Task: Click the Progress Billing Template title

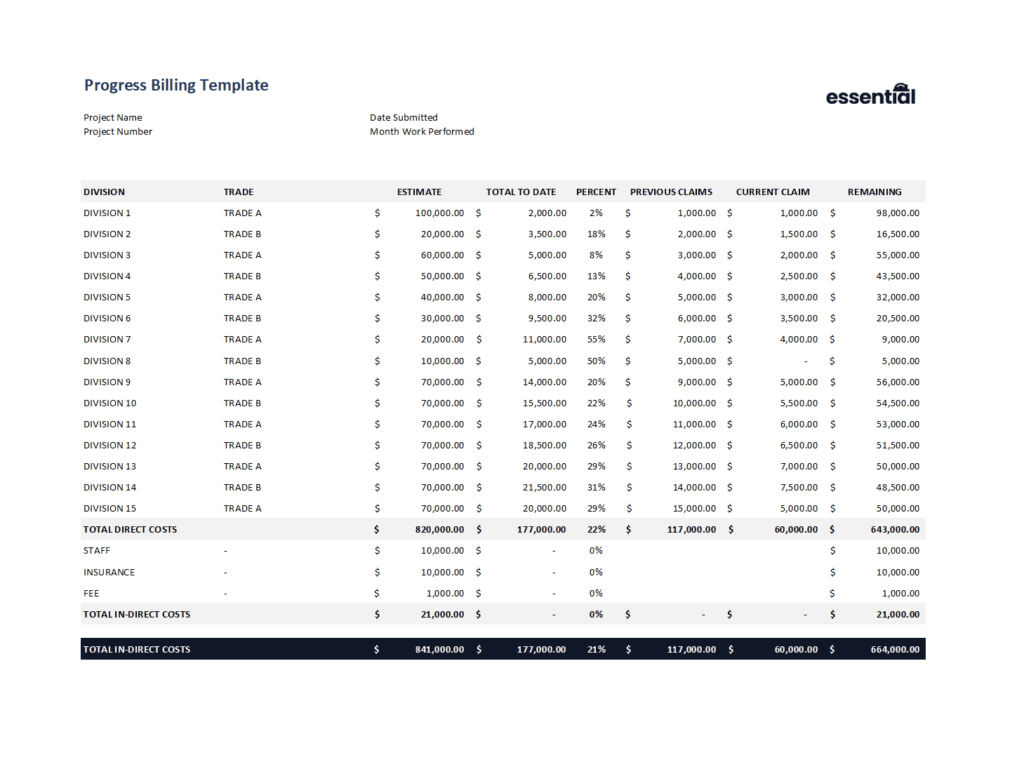Action: click(176, 85)
